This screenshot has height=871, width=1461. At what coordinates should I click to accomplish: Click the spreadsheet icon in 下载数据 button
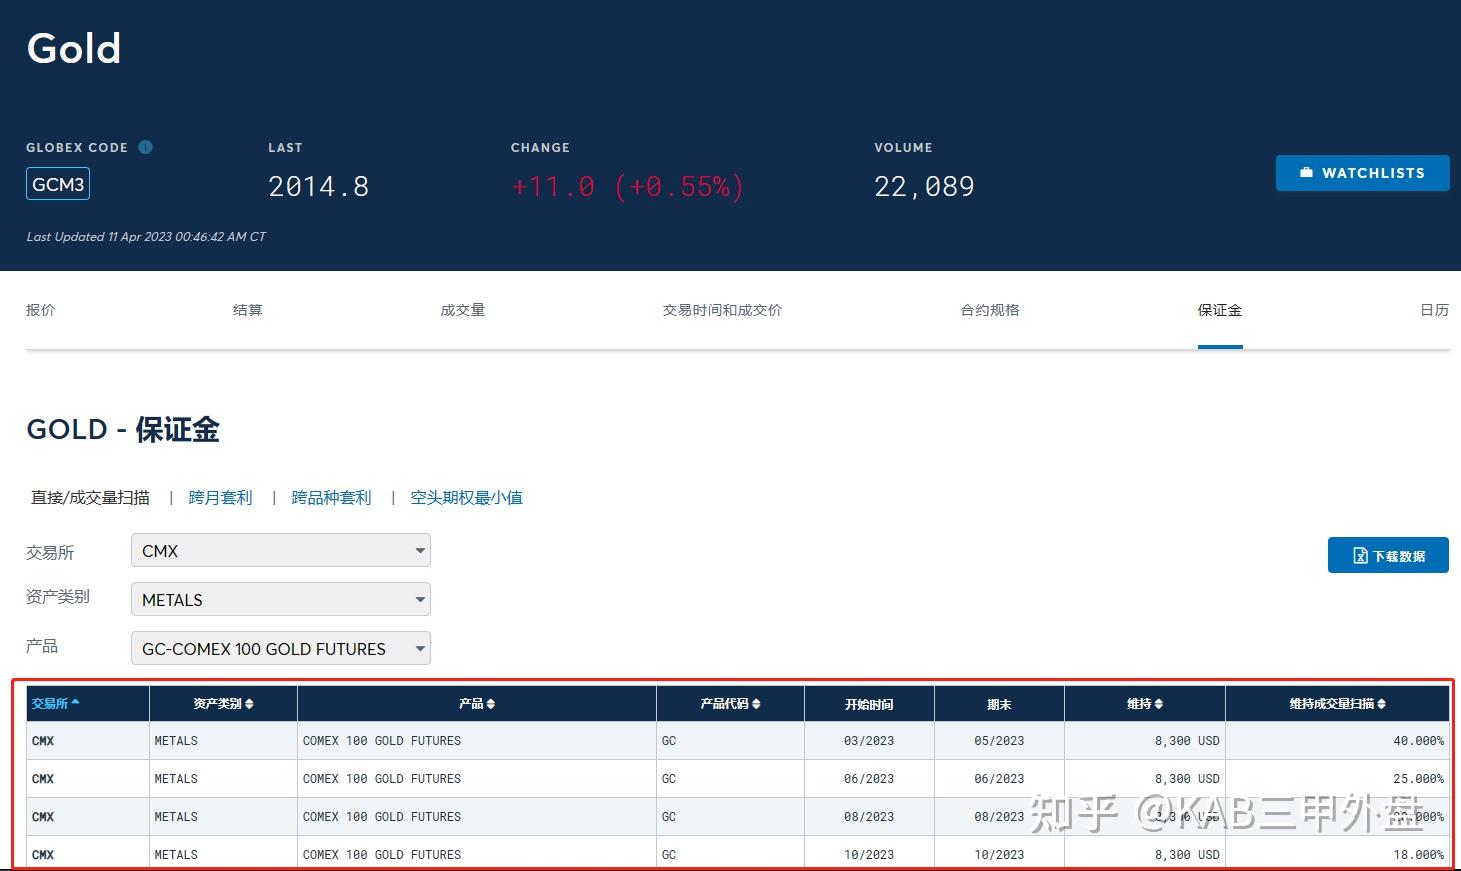1360,556
